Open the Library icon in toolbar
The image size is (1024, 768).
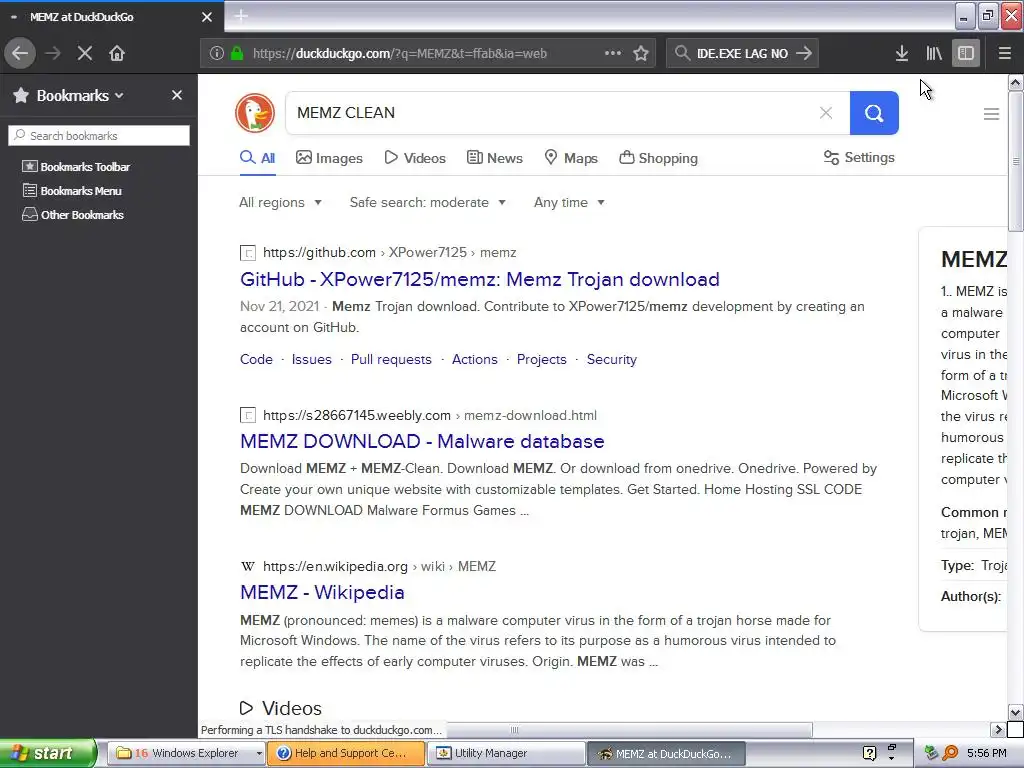tap(934, 53)
